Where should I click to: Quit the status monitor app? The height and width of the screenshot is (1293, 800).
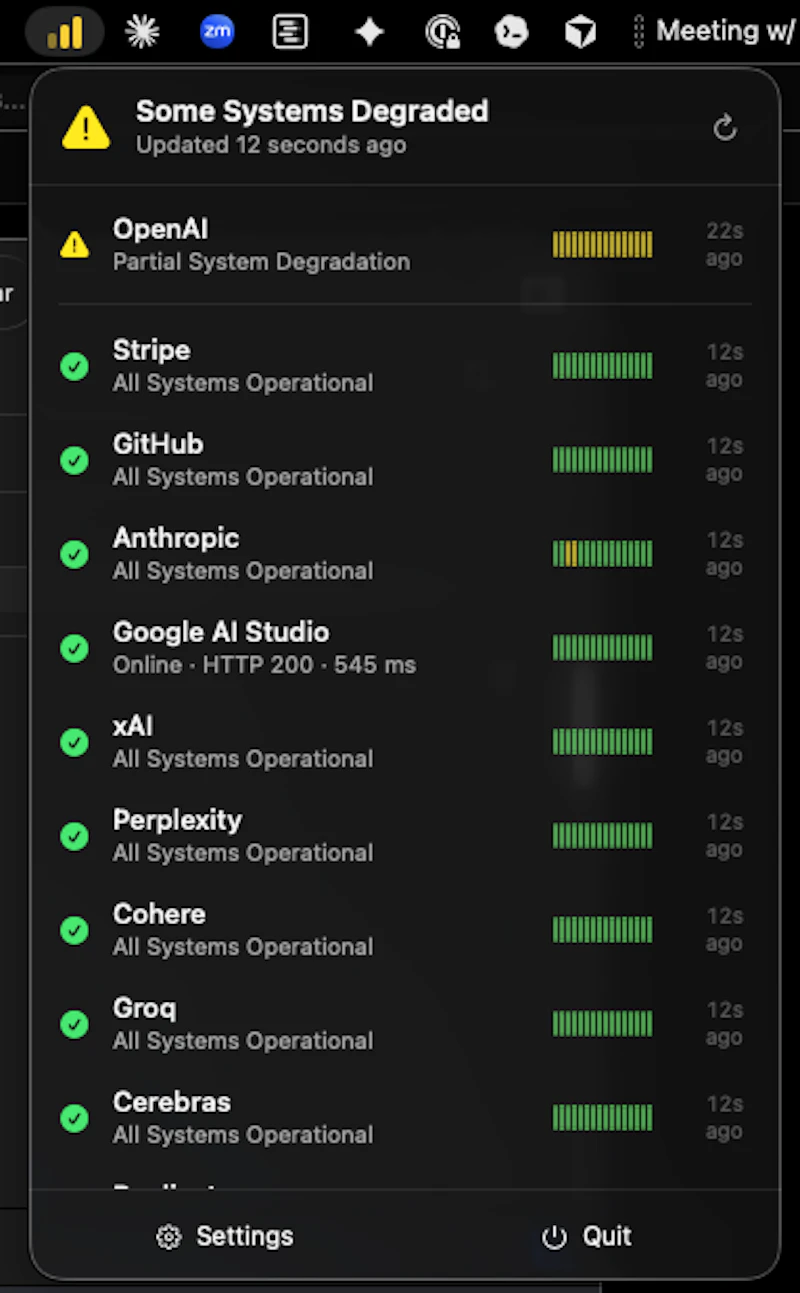pyautogui.click(x=587, y=1236)
